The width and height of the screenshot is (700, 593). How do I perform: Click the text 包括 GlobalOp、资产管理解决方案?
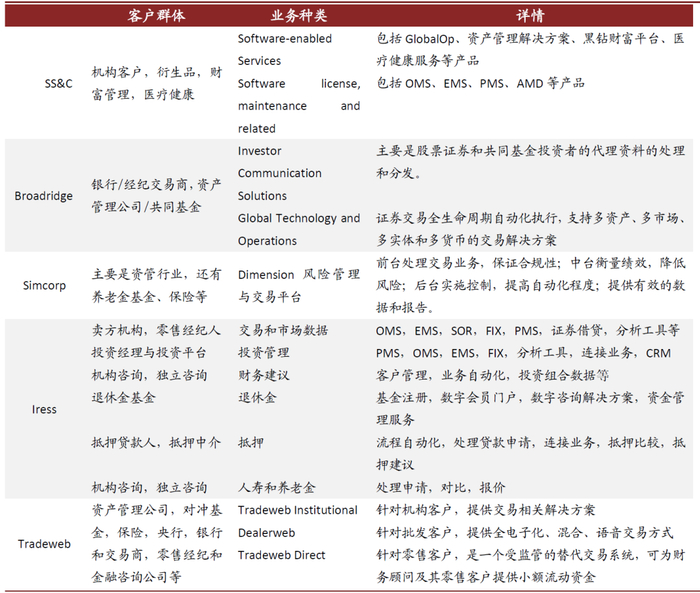click(x=530, y=50)
